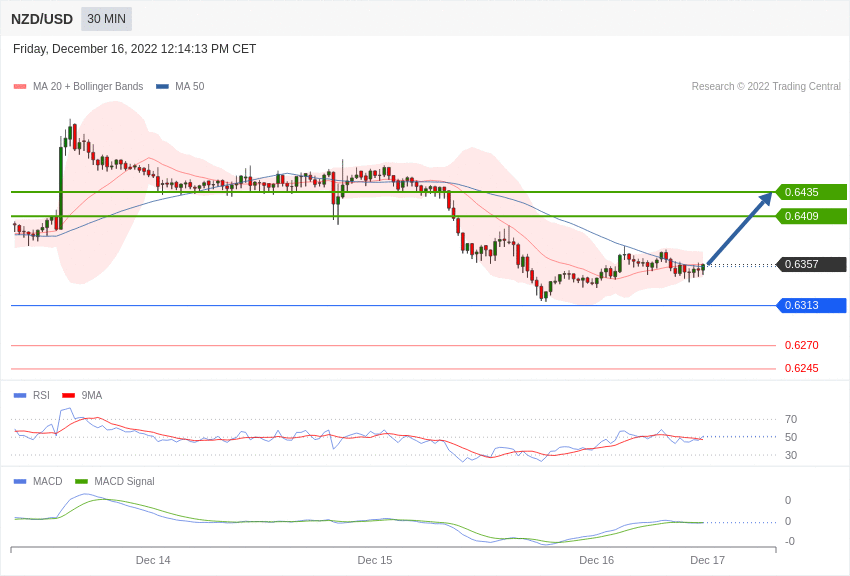
Task: Click the 0.6435 resistance level tag
Action: (810, 192)
